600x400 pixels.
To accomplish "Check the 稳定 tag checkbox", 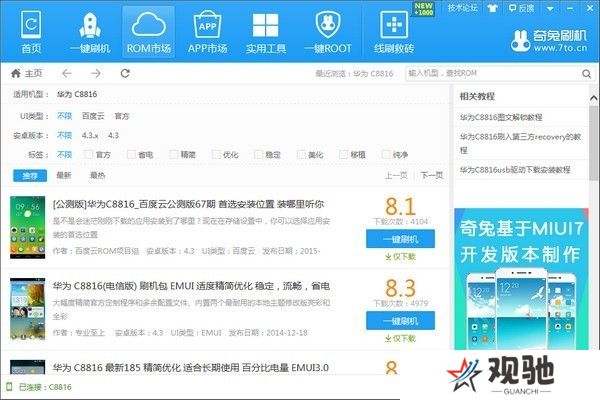I will 259,154.
